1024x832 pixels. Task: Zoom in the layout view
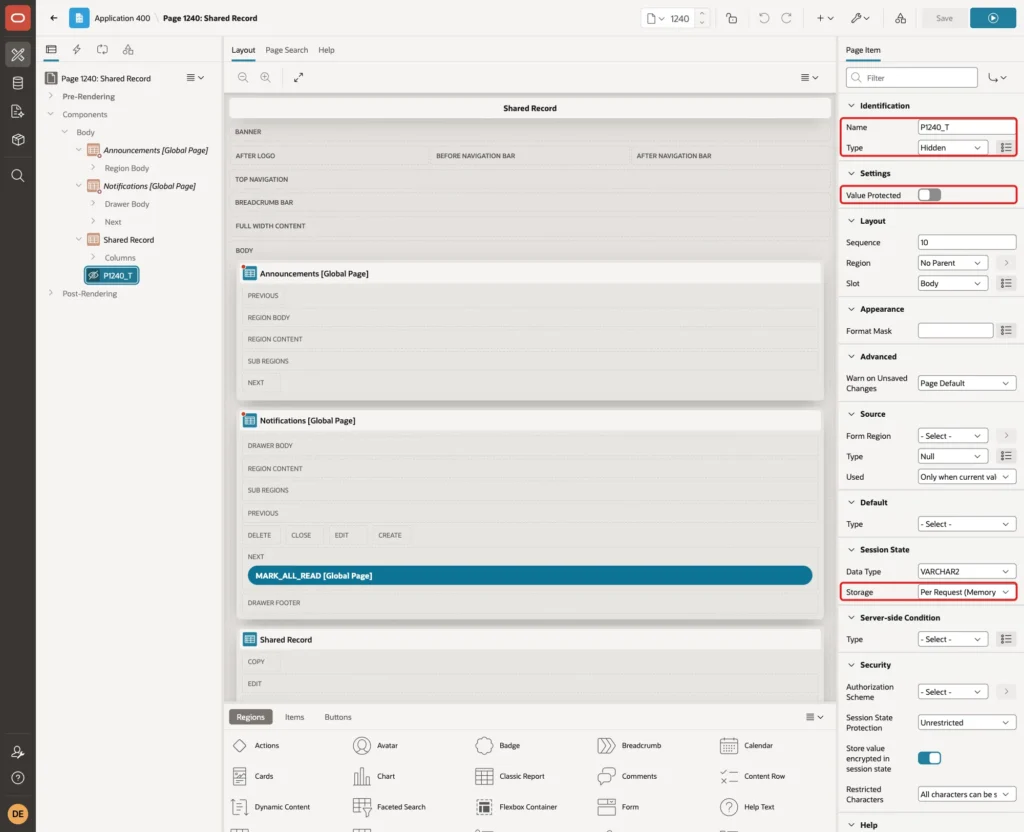coord(265,77)
